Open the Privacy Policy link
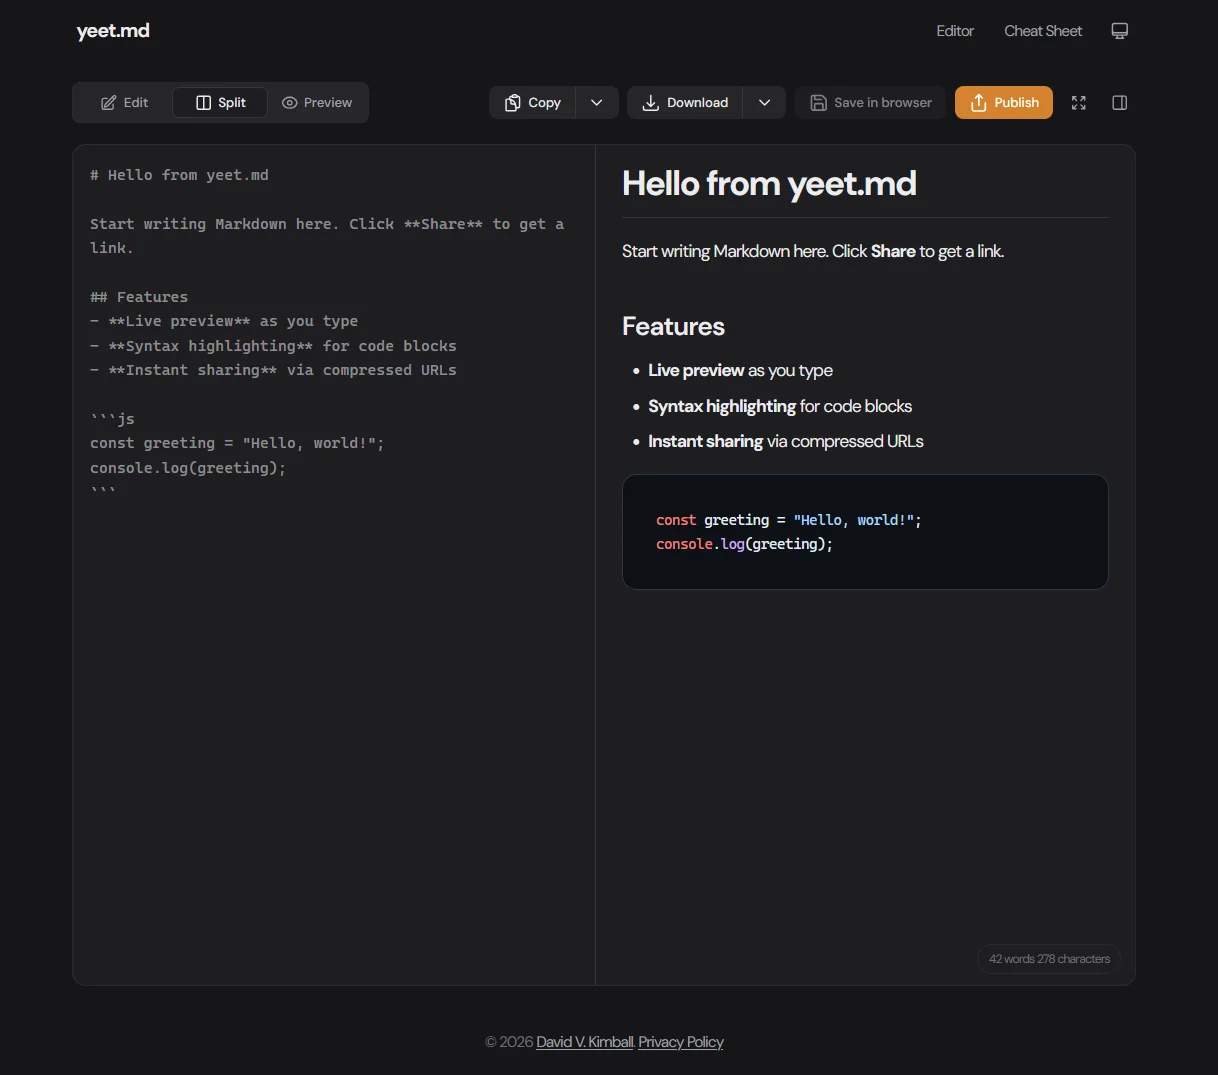 [x=680, y=1042]
